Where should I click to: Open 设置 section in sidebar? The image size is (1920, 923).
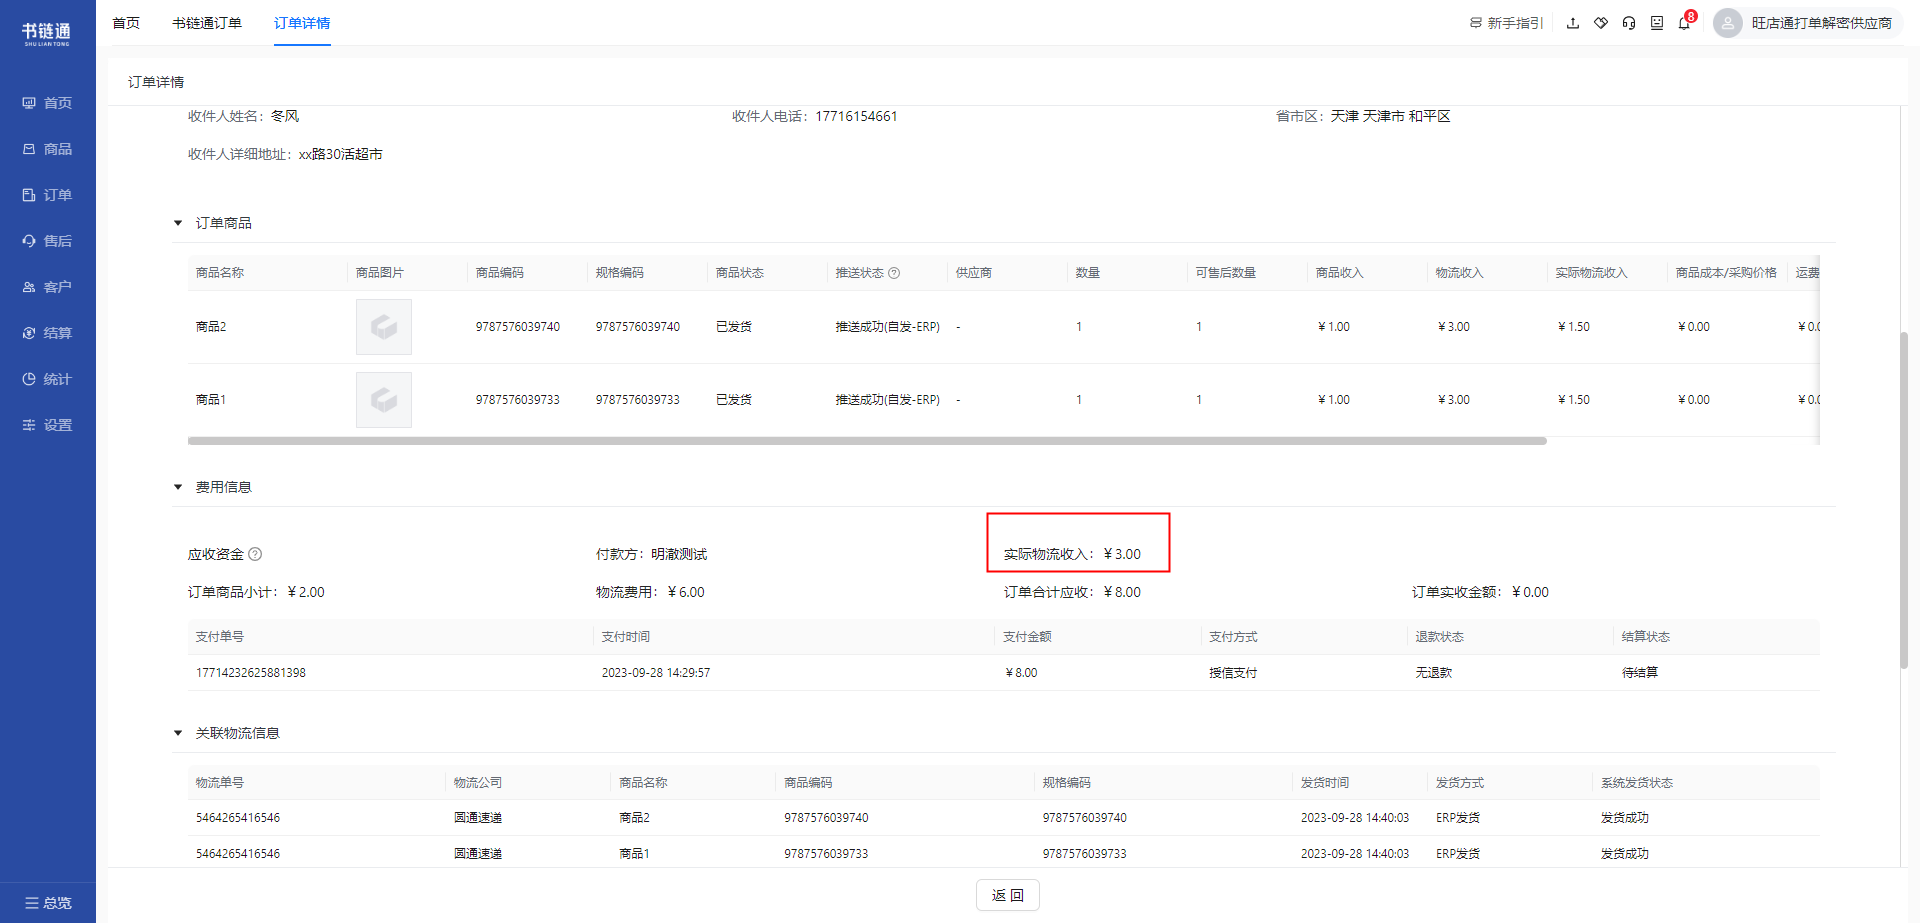pos(47,425)
